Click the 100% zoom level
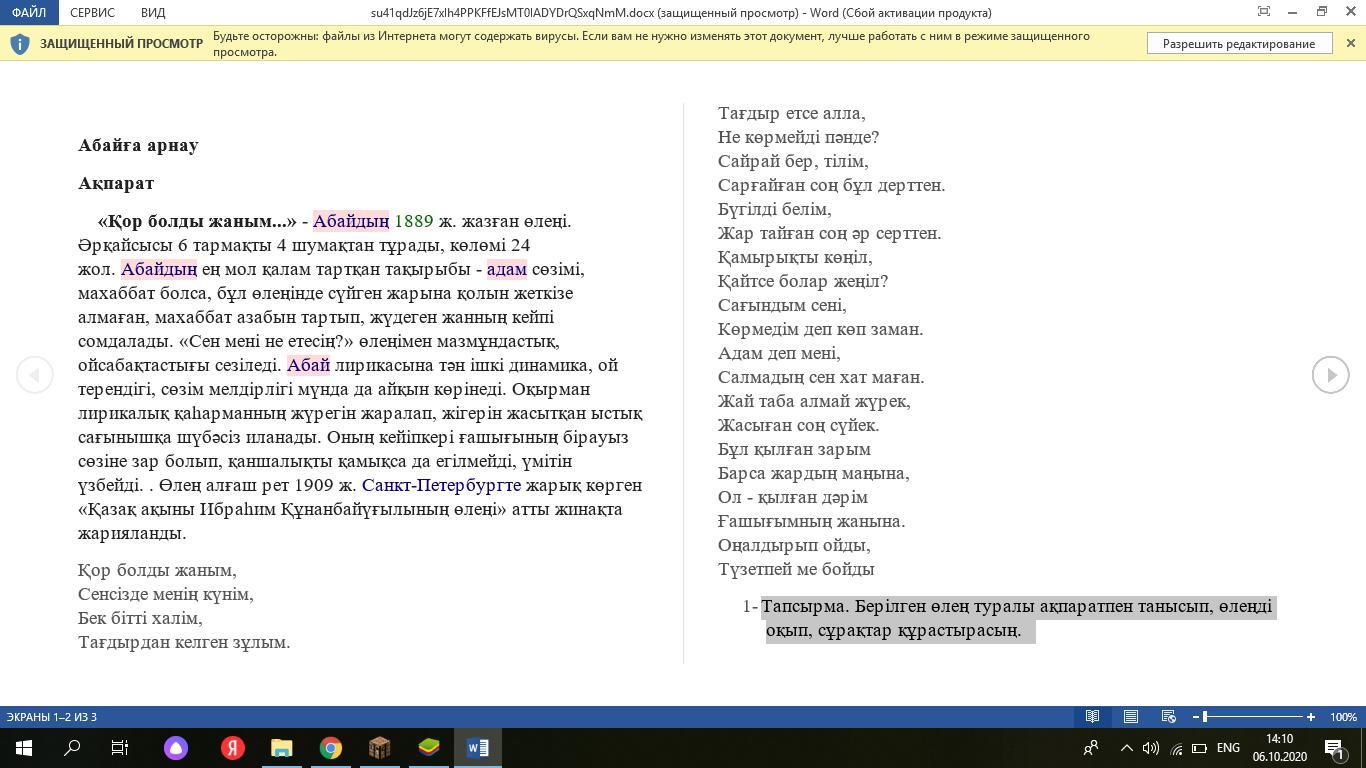1366x768 pixels. pos(1343,717)
